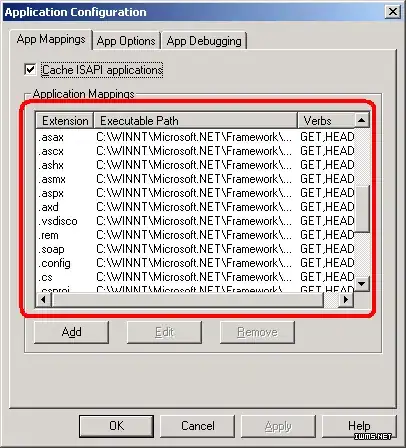The width and height of the screenshot is (406, 448).
Task: Click the horizontal scrollbar right arrow
Action: 346,300
